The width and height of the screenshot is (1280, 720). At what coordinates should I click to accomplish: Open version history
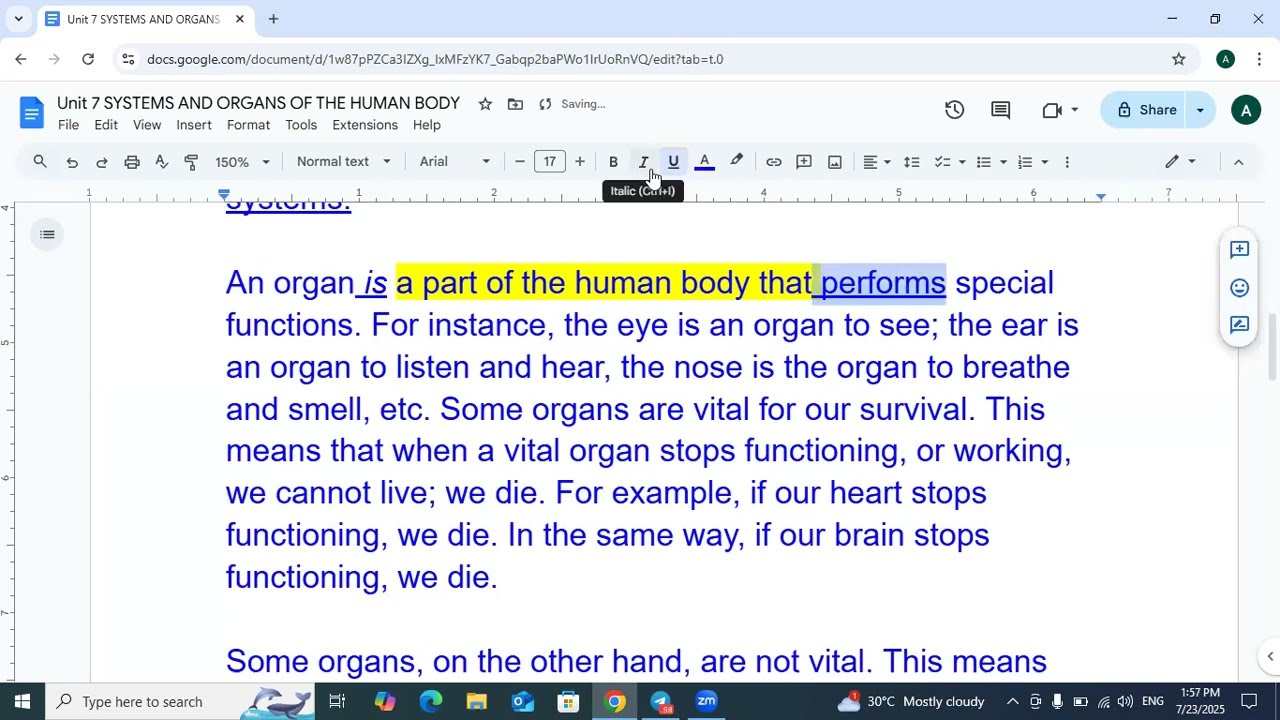[x=955, y=110]
